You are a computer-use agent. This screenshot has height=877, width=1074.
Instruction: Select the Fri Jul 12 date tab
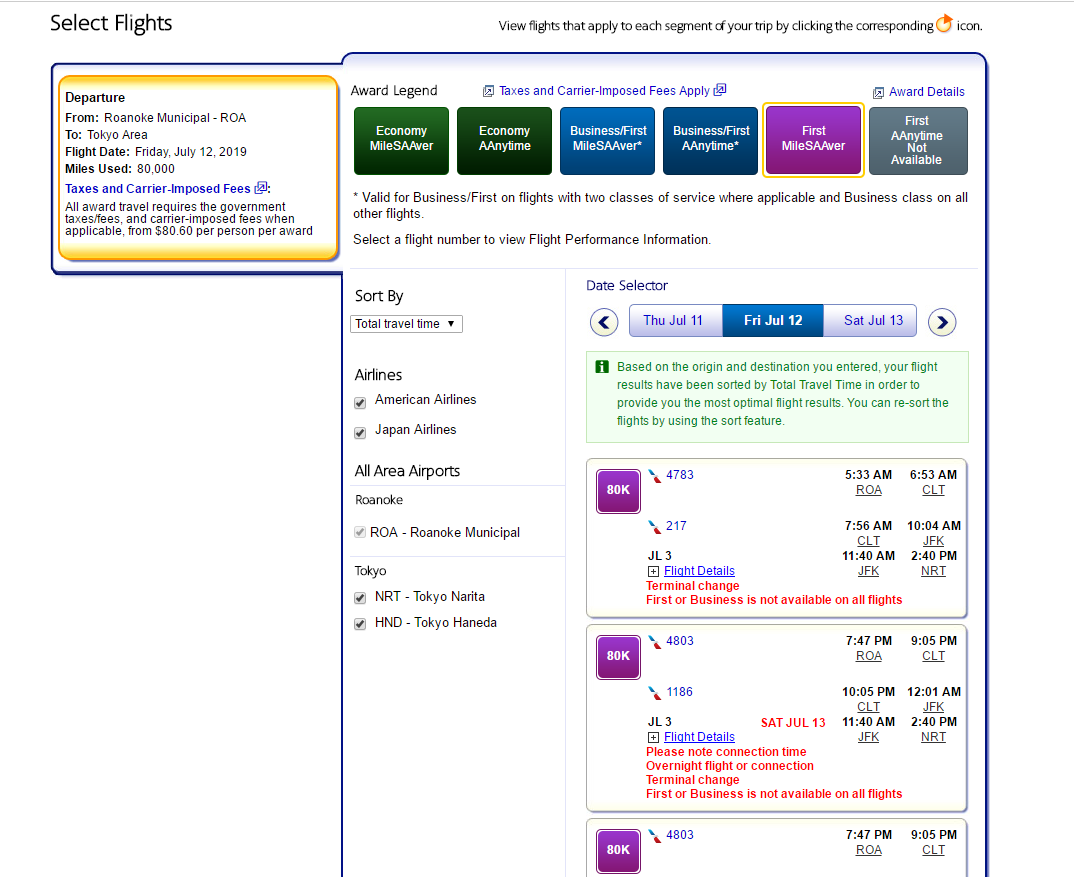773,321
